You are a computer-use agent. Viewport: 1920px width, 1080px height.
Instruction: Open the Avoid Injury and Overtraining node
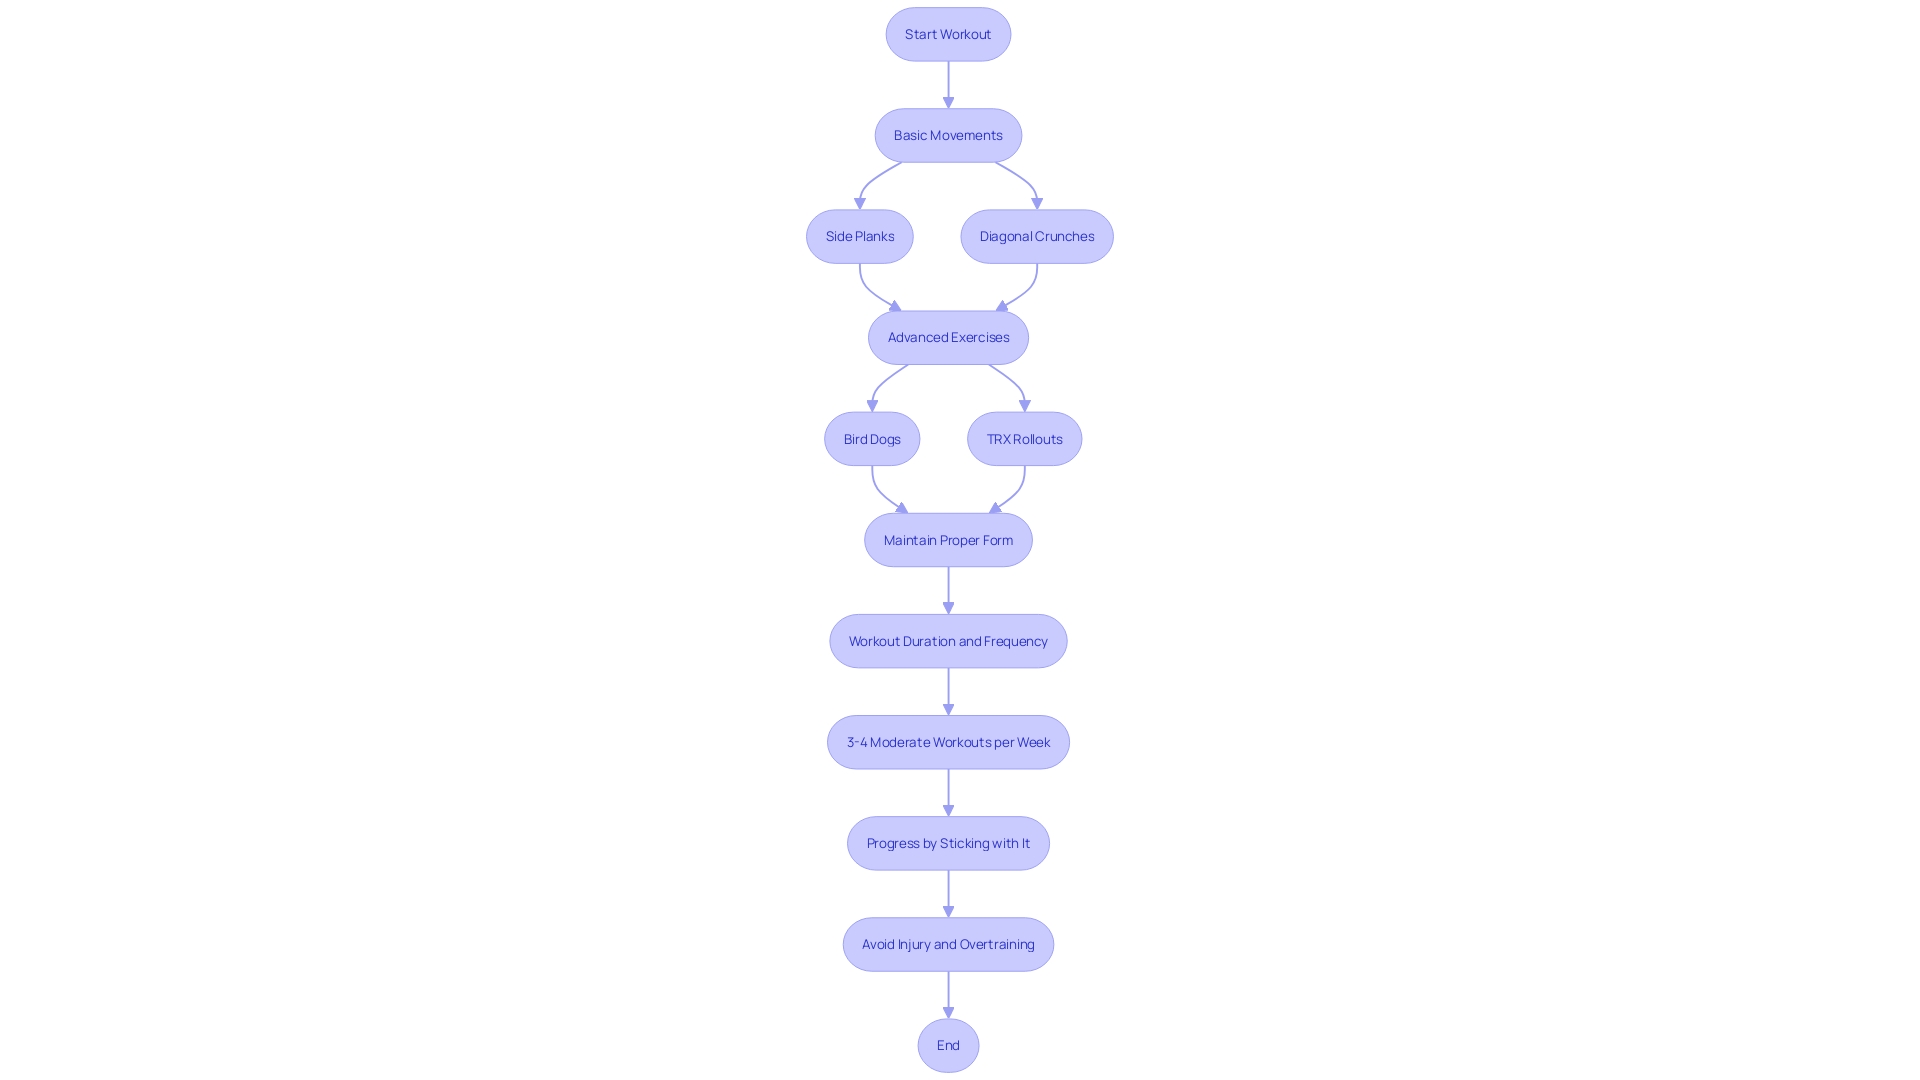click(x=948, y=944)
